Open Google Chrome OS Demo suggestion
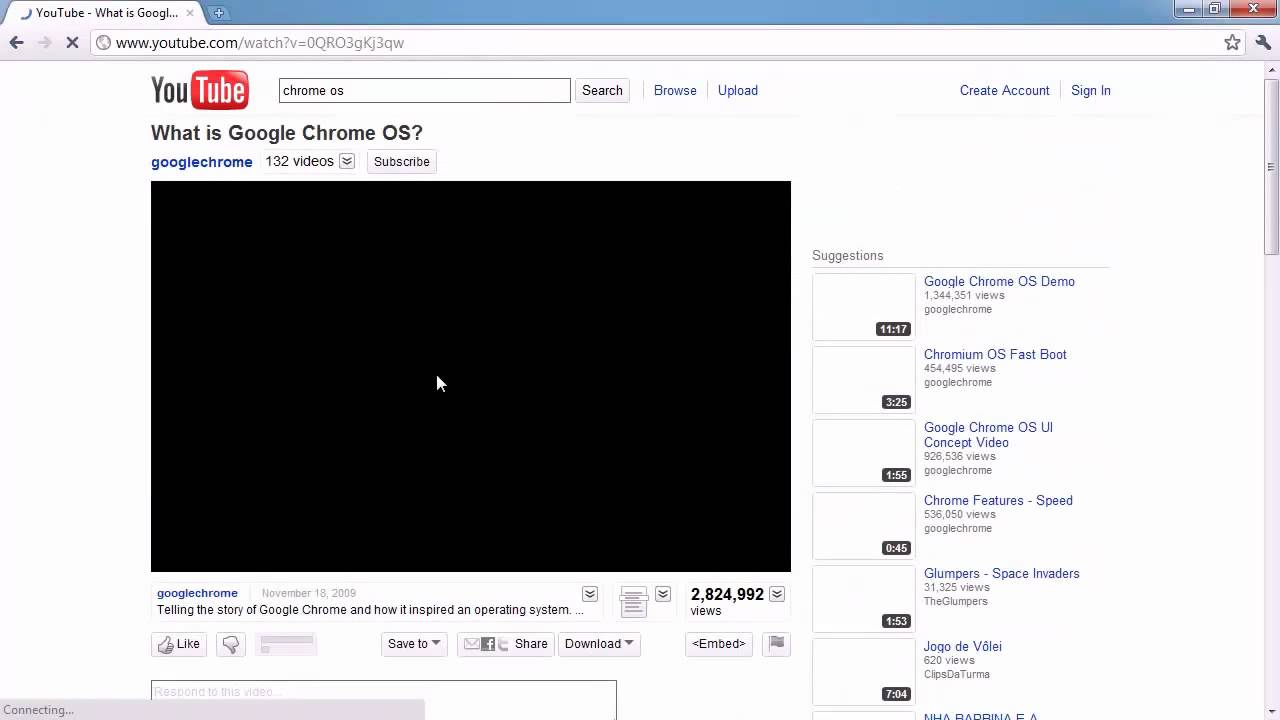Screen dimensions: 1280x720 click(999, 281)
